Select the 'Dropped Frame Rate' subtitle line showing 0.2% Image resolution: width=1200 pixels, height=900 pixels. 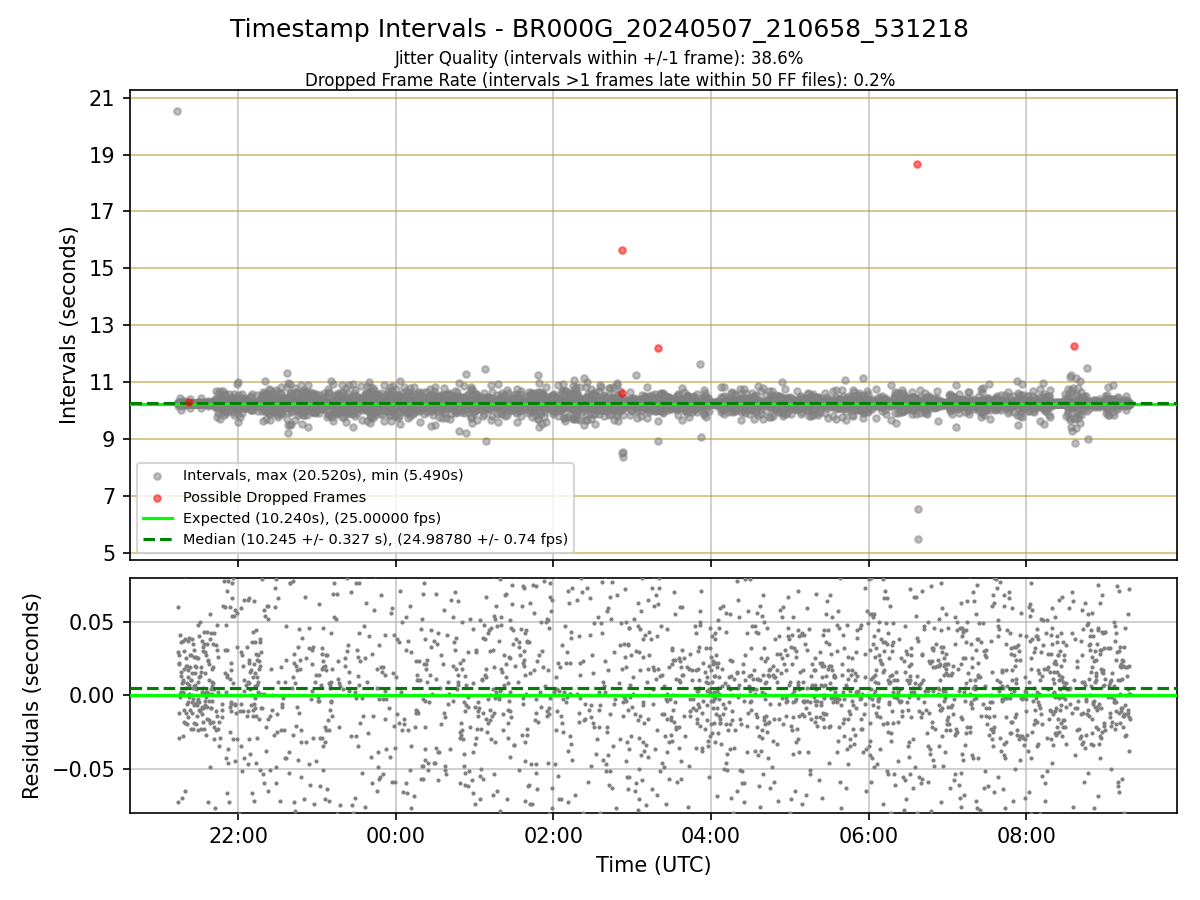599,80
